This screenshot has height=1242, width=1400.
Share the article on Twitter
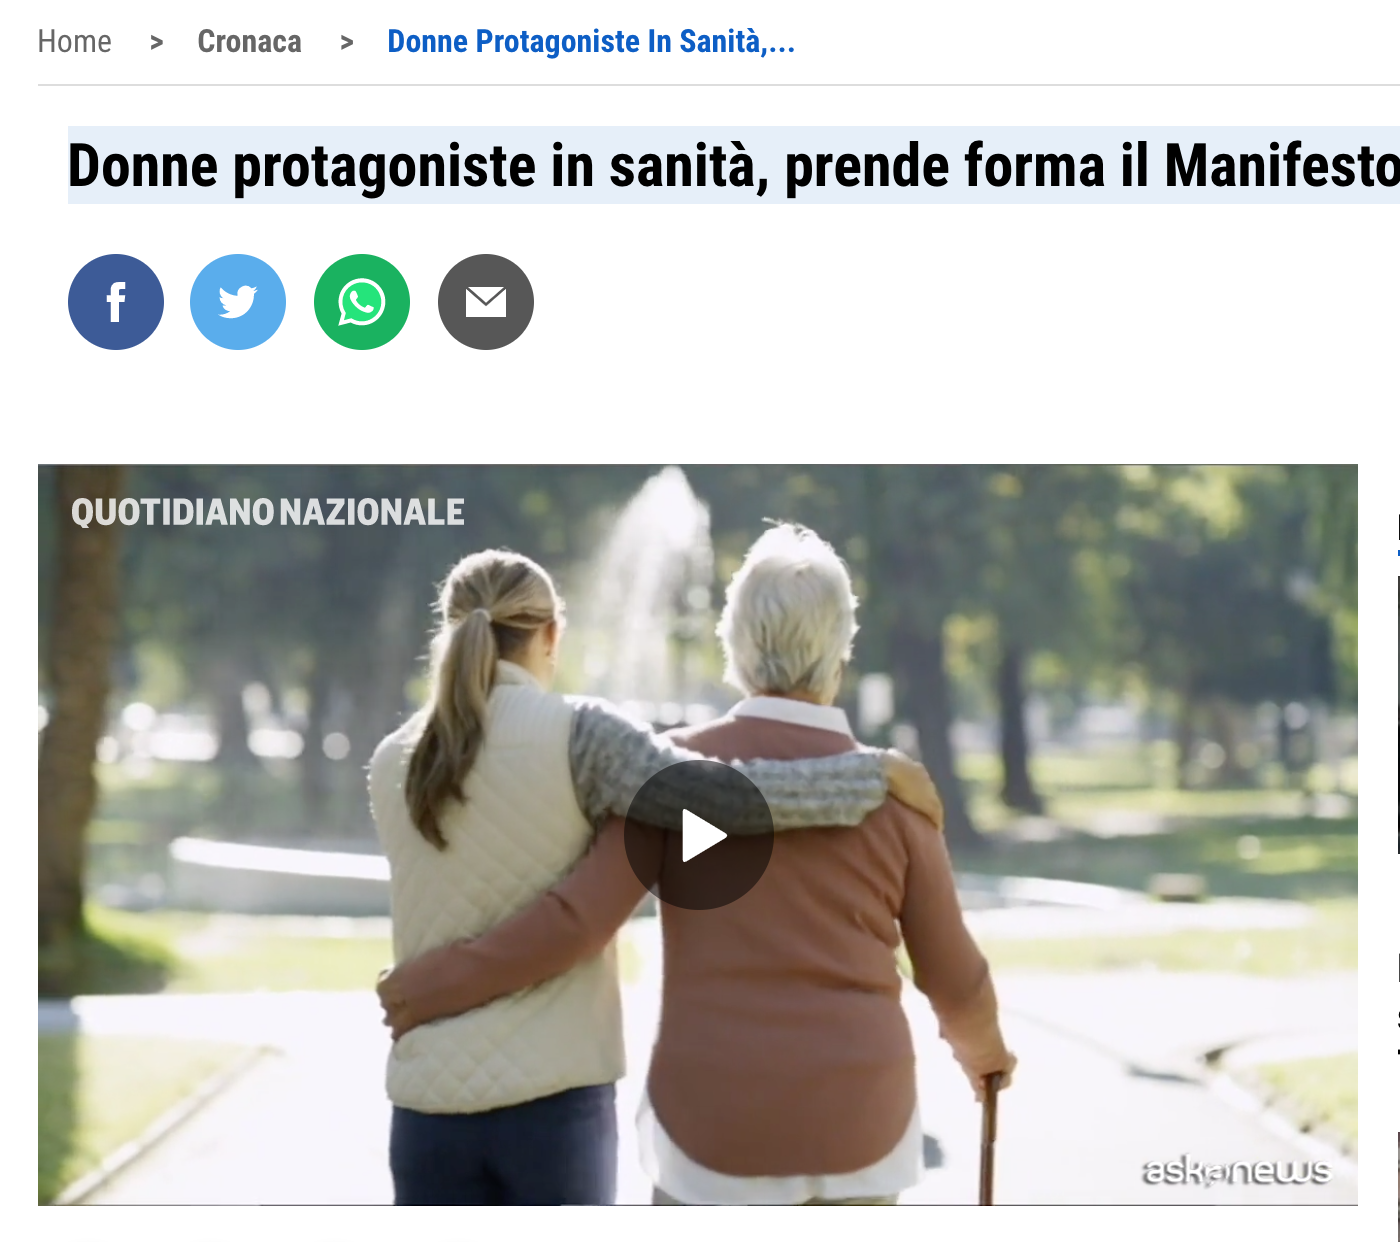pyautogui.click(x=238, y=302)
